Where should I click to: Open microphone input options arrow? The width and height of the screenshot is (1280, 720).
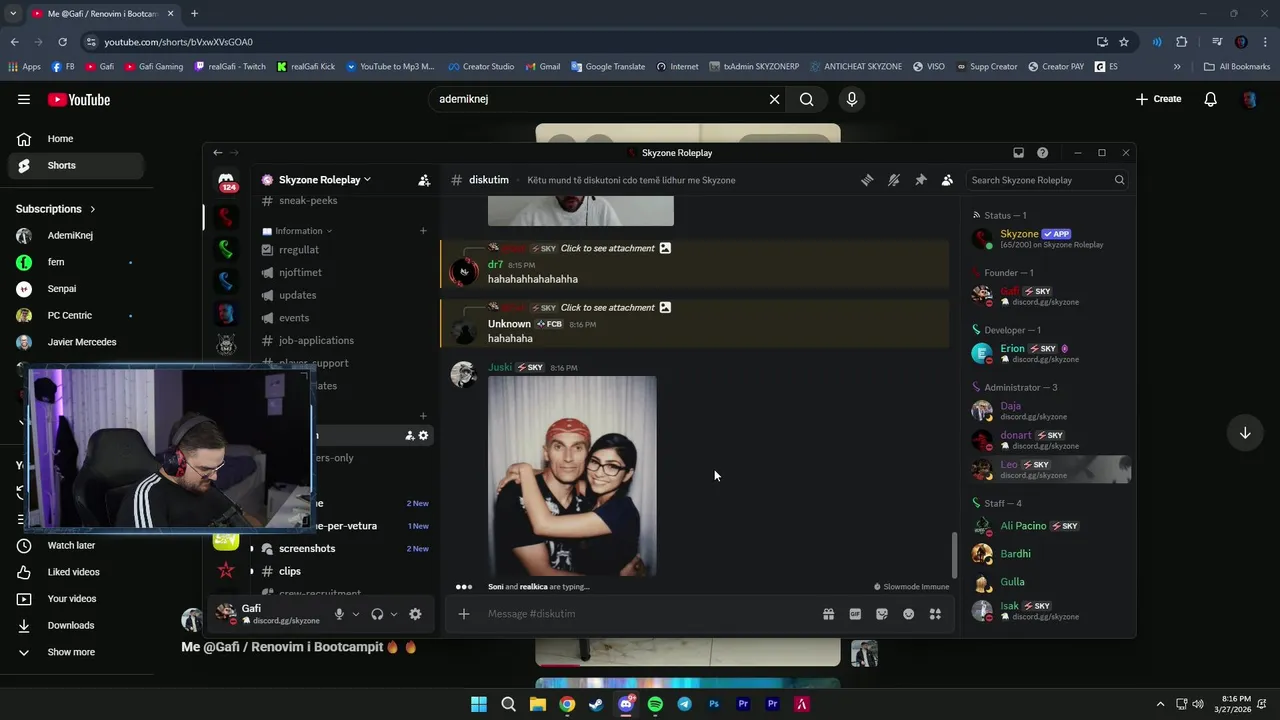point(355,614)
